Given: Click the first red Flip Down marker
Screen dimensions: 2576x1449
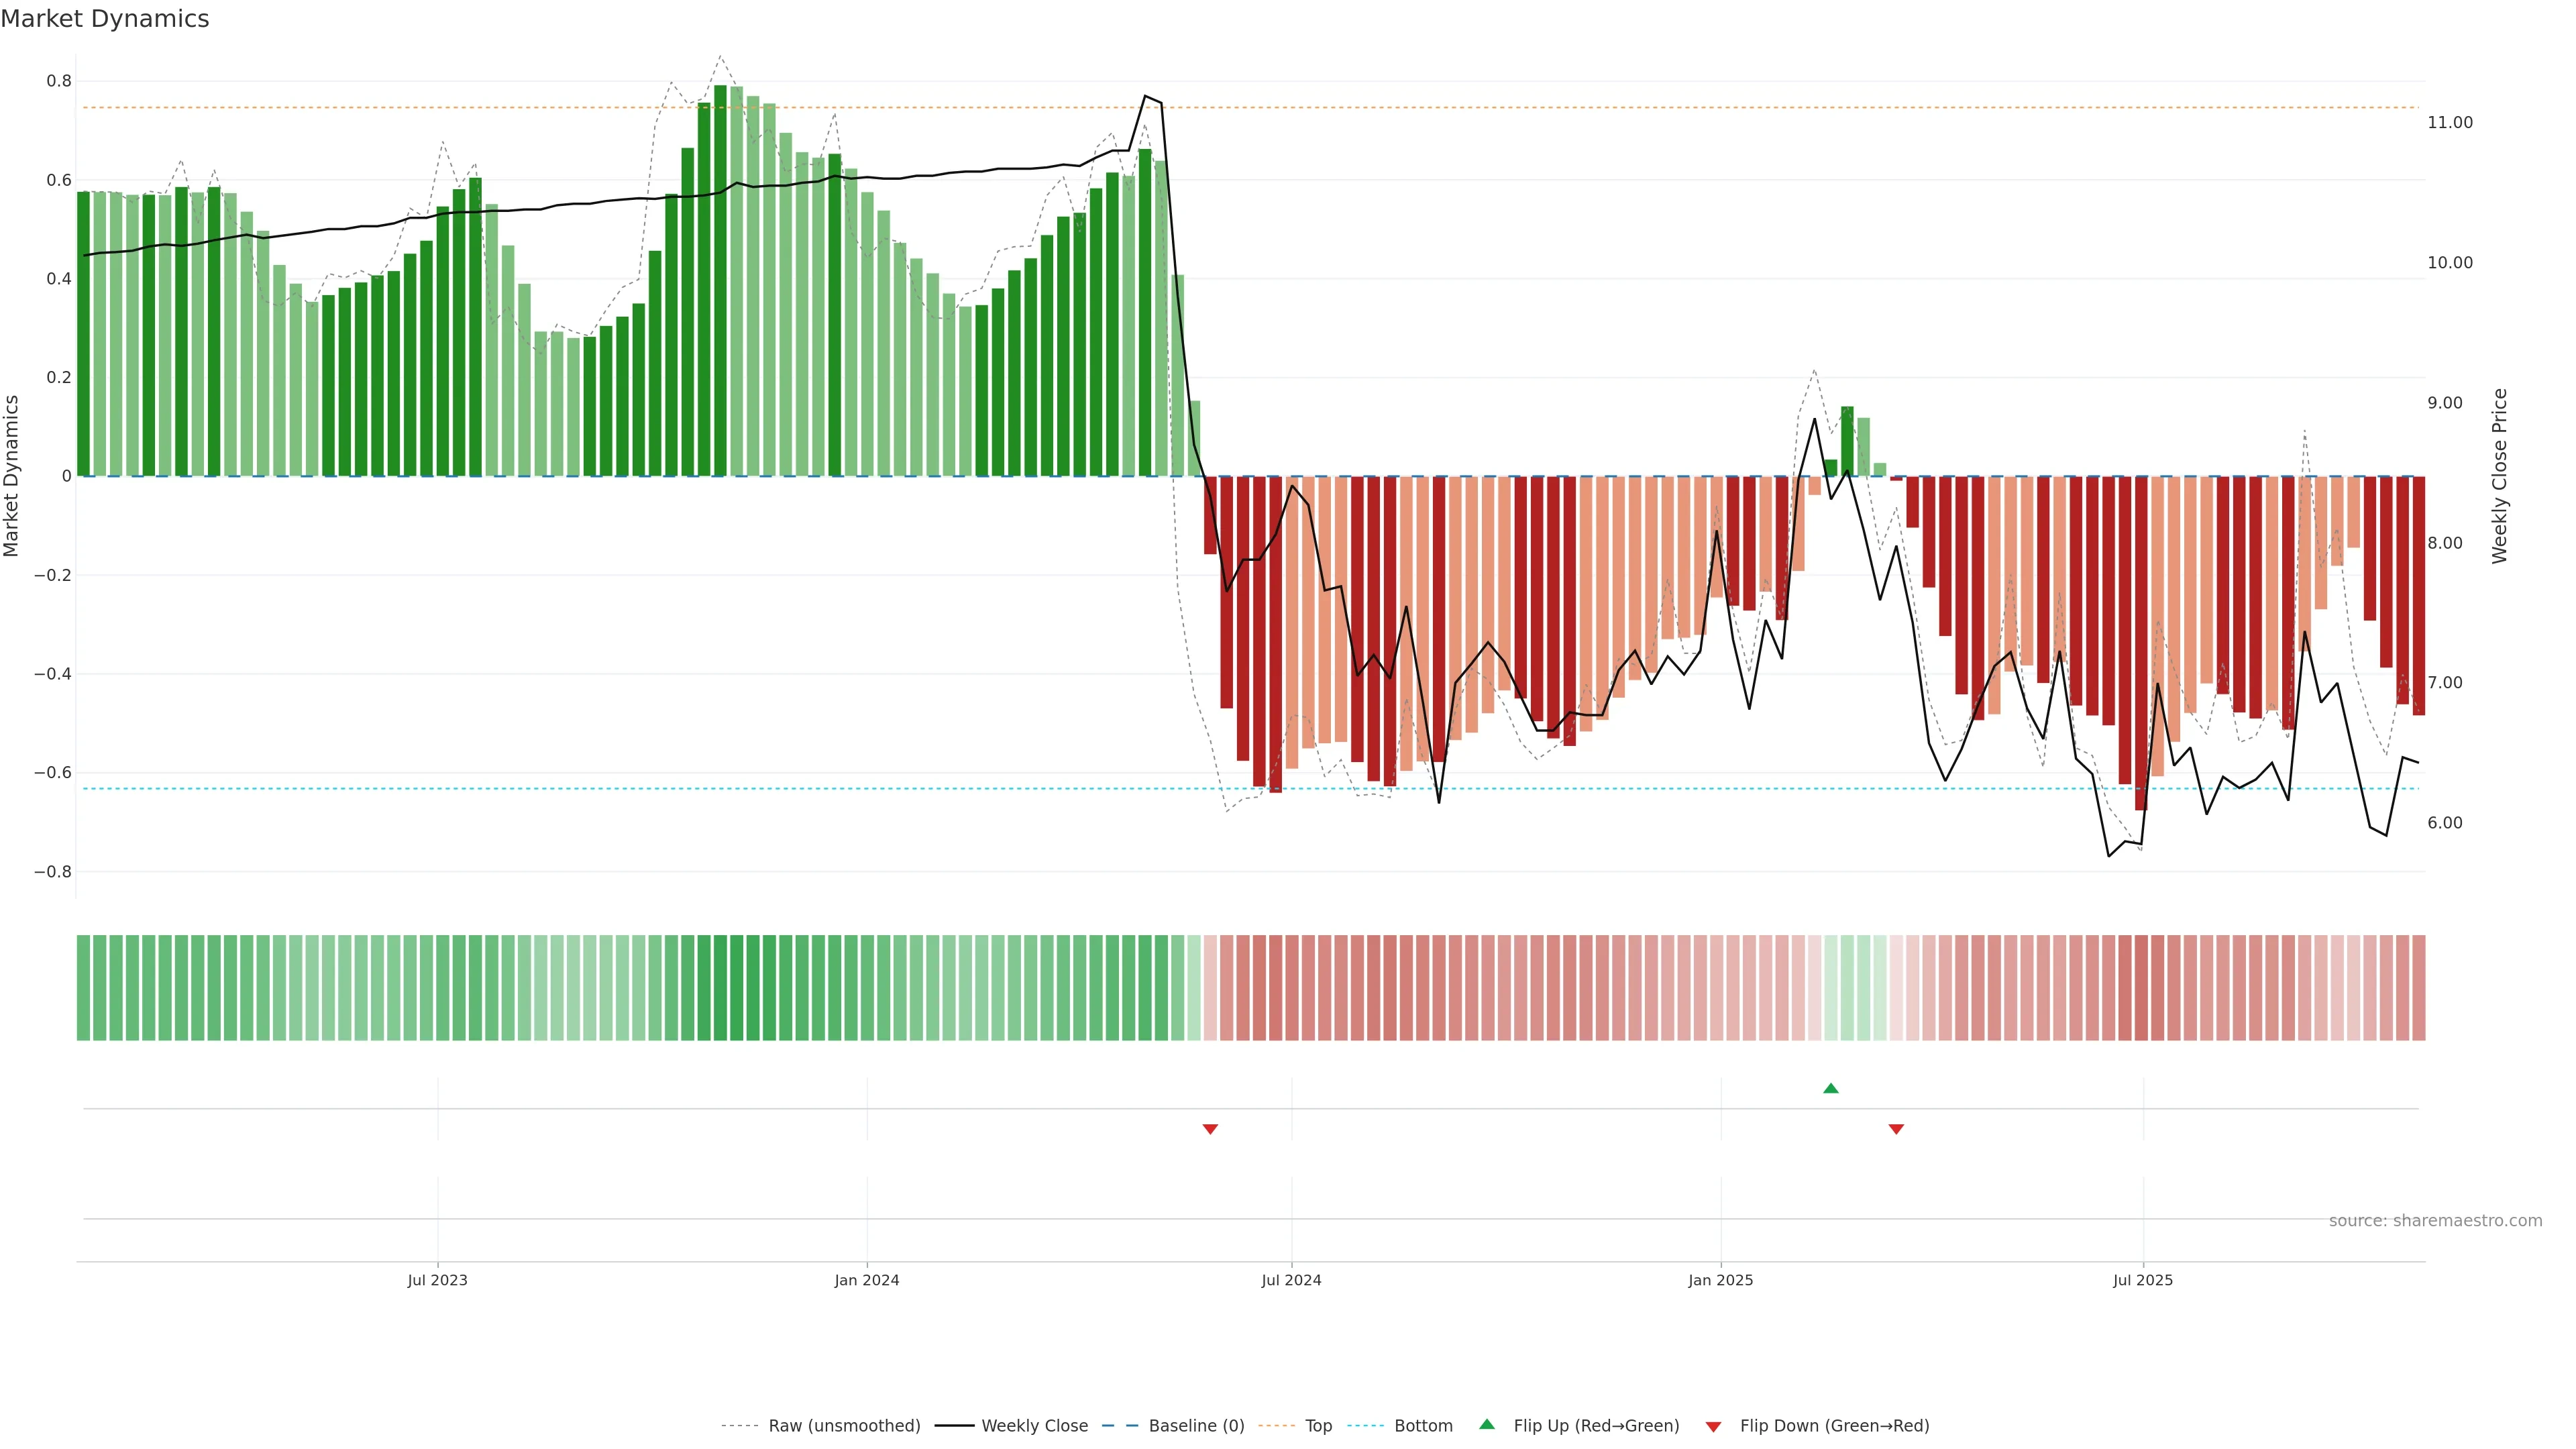Looking at the screenshot, I should coord(1210,1129).
